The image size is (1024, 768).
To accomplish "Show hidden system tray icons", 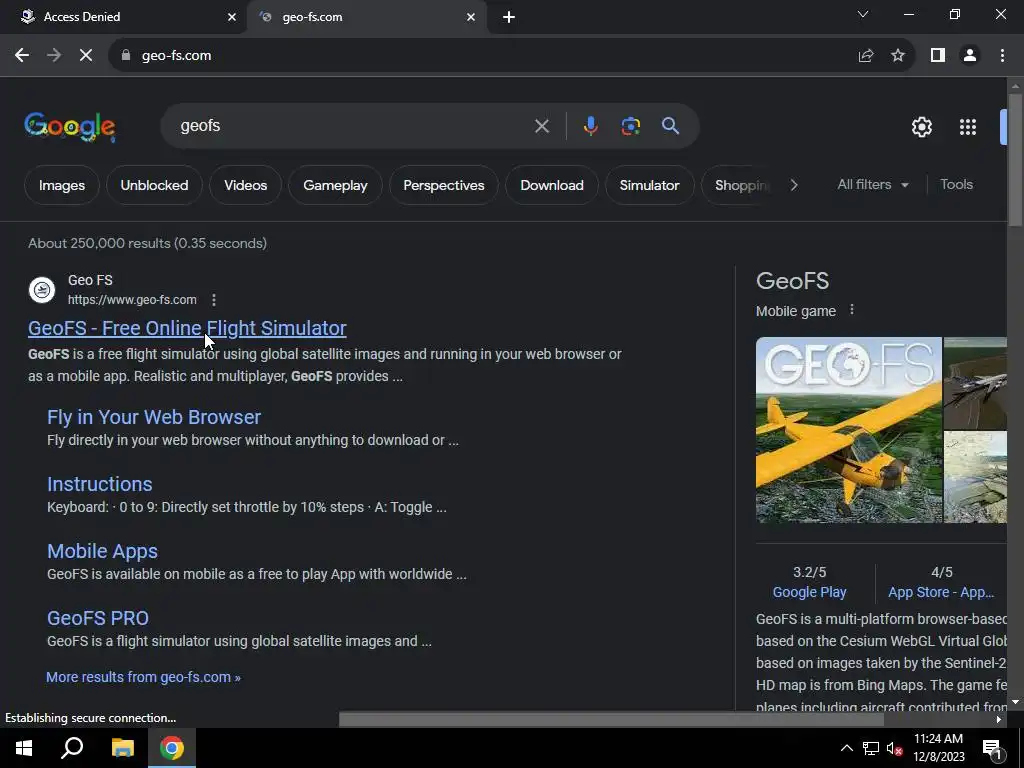I will [846, 748].
